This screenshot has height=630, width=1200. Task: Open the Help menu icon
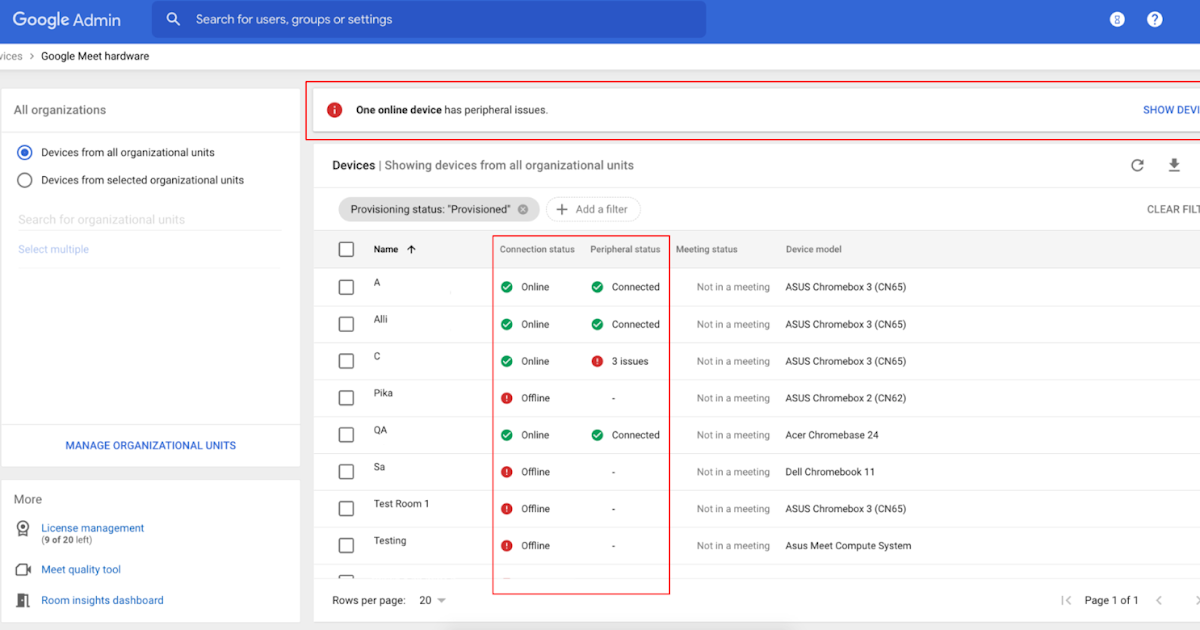point(1156,19)
